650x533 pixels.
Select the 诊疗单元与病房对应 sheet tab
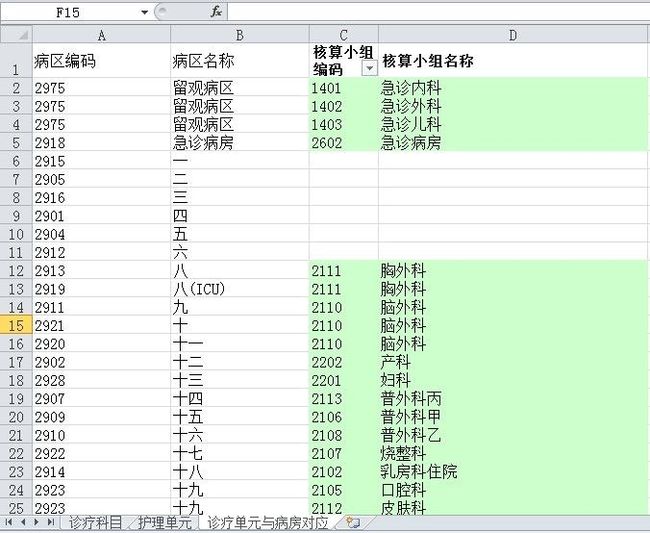pyautogui.click(x=268, y=523)
